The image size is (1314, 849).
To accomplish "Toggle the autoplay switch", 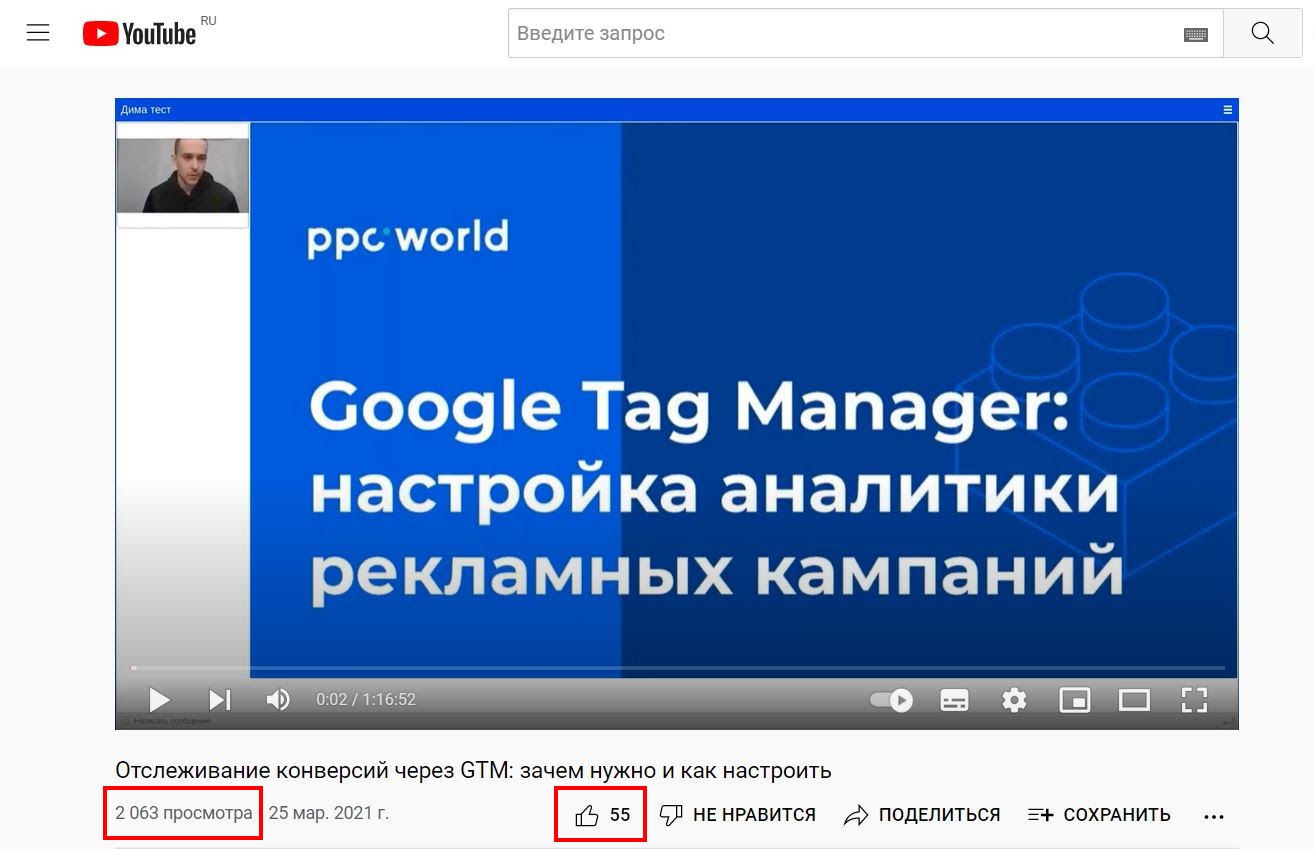I will tap(891, 699).
